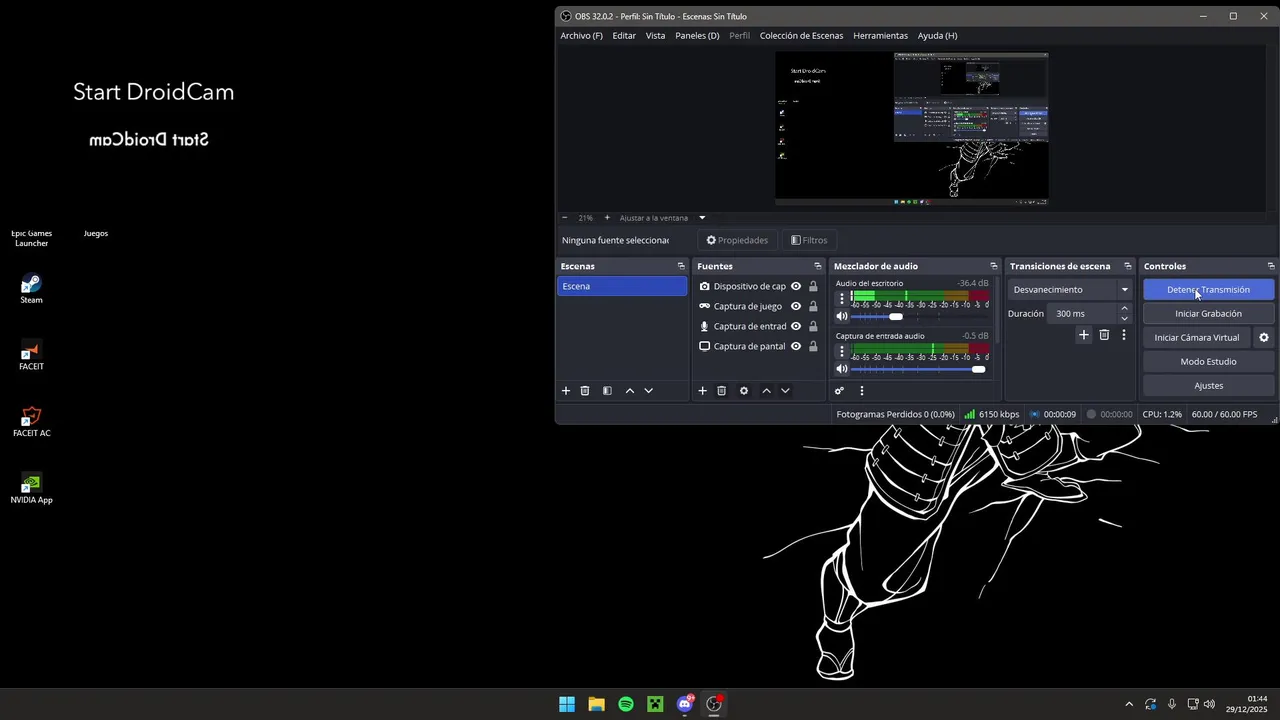Lock the Dispositivo de captura source
1280x720 pixels.
coord(813,286)
